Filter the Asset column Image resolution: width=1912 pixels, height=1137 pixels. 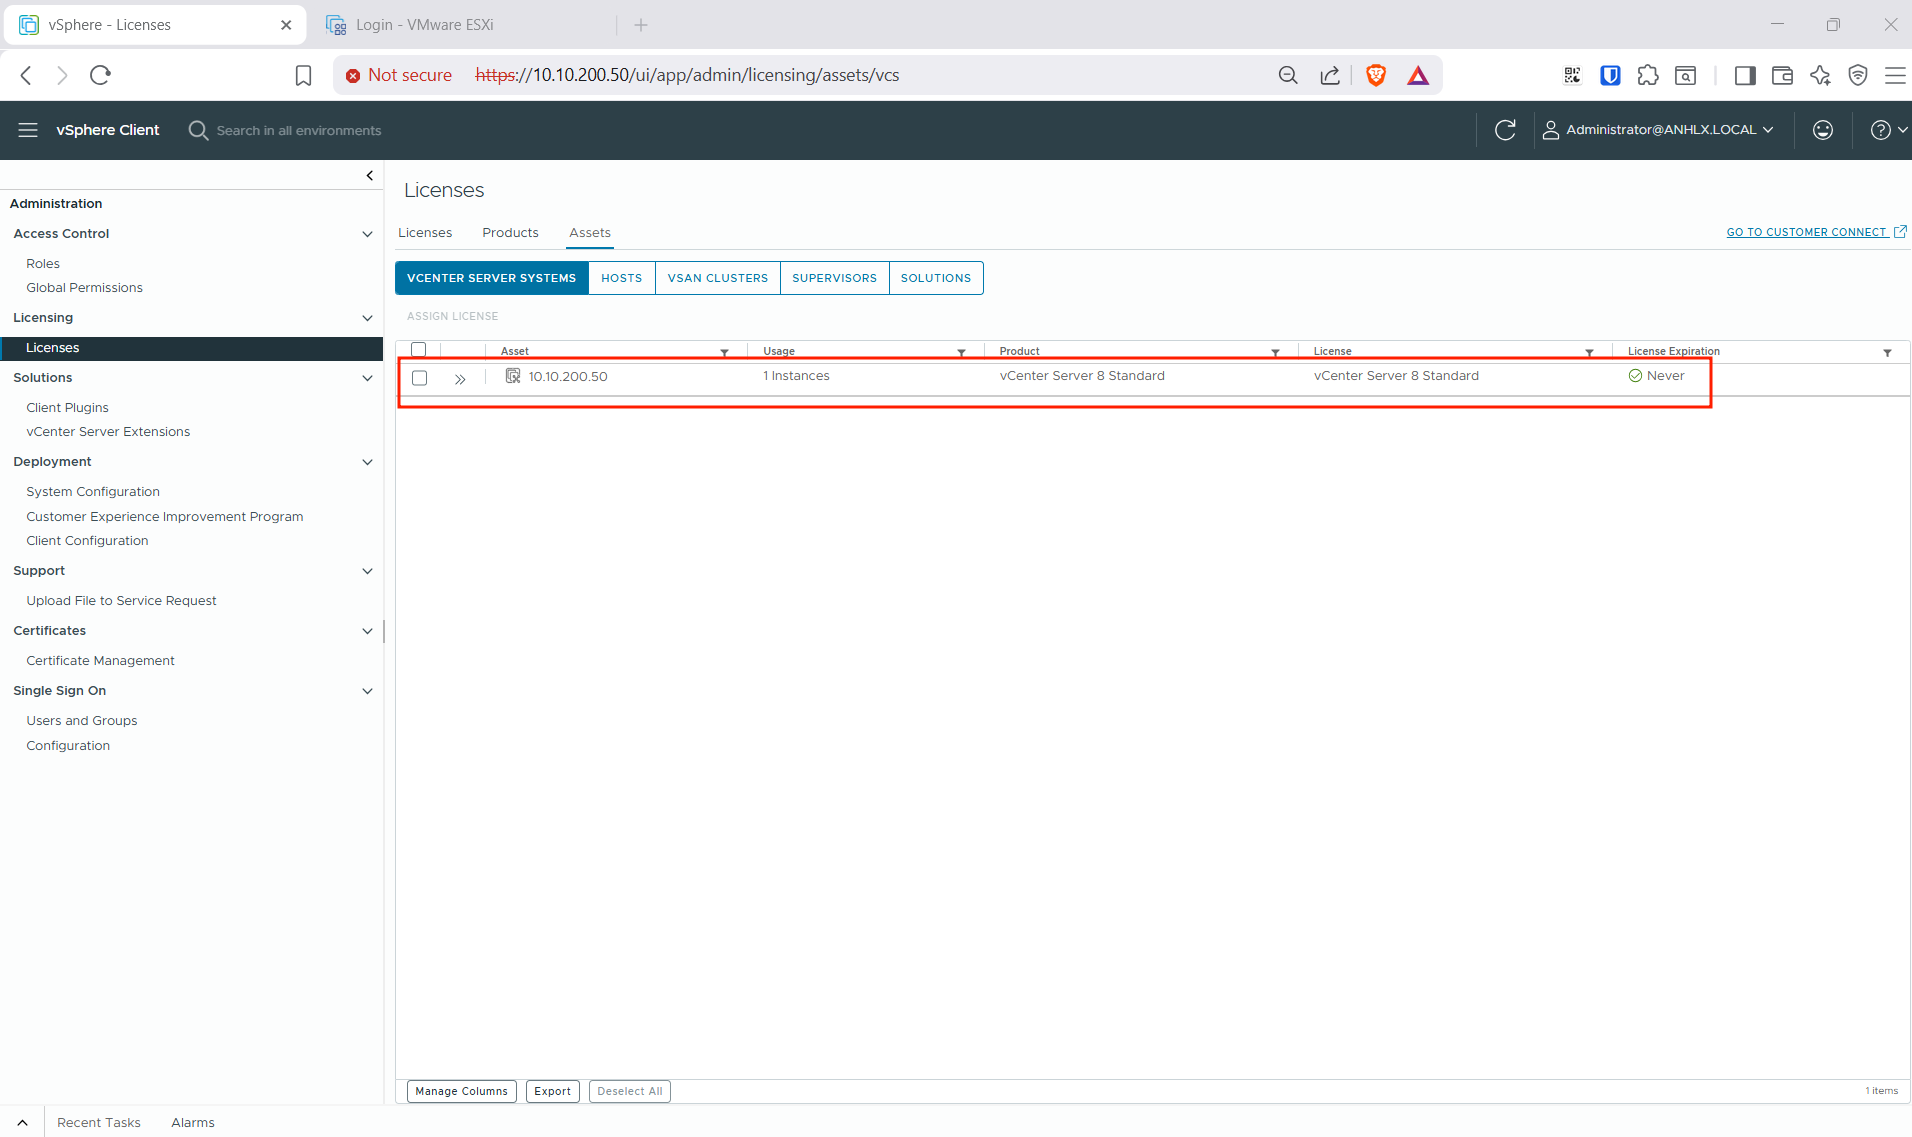pos(725,353)
